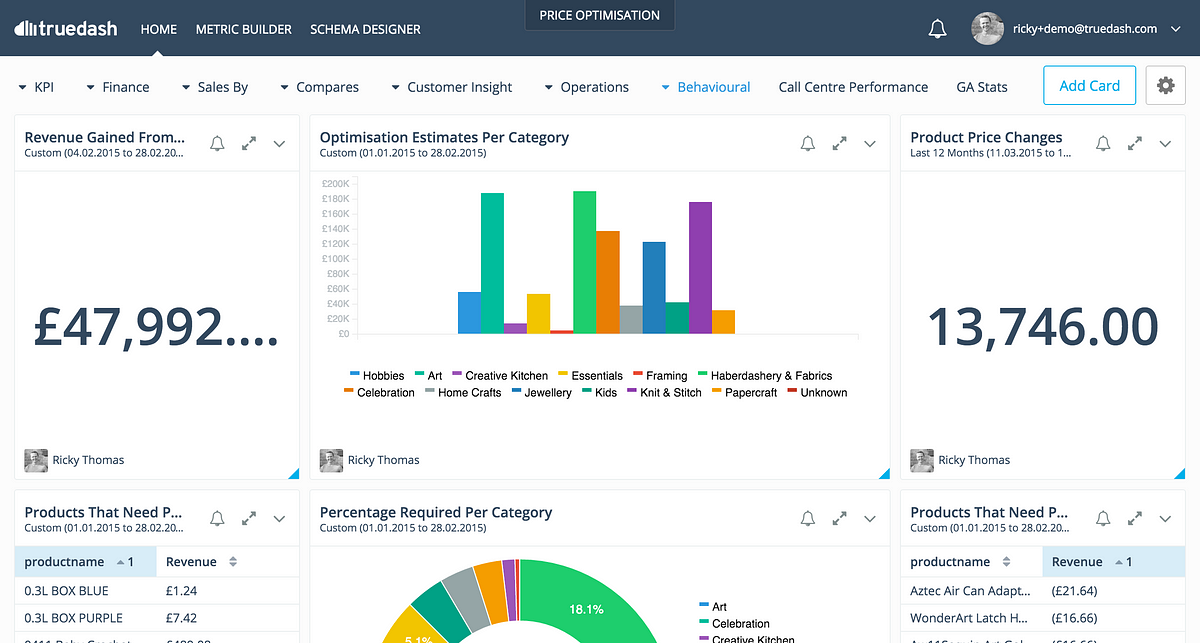This screenshot has height=643, width=1200.
Task: Toggle Unknown series in chart legend
Action: [x=817, y=393]
